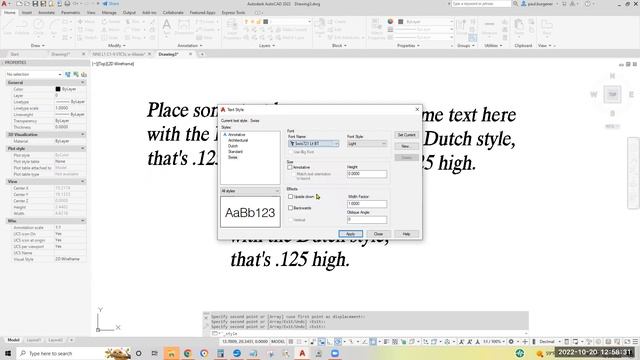Click the New drawing icon in quick access toolbar
The height and width of the screenshot is (360, 640).
[19, 4]
